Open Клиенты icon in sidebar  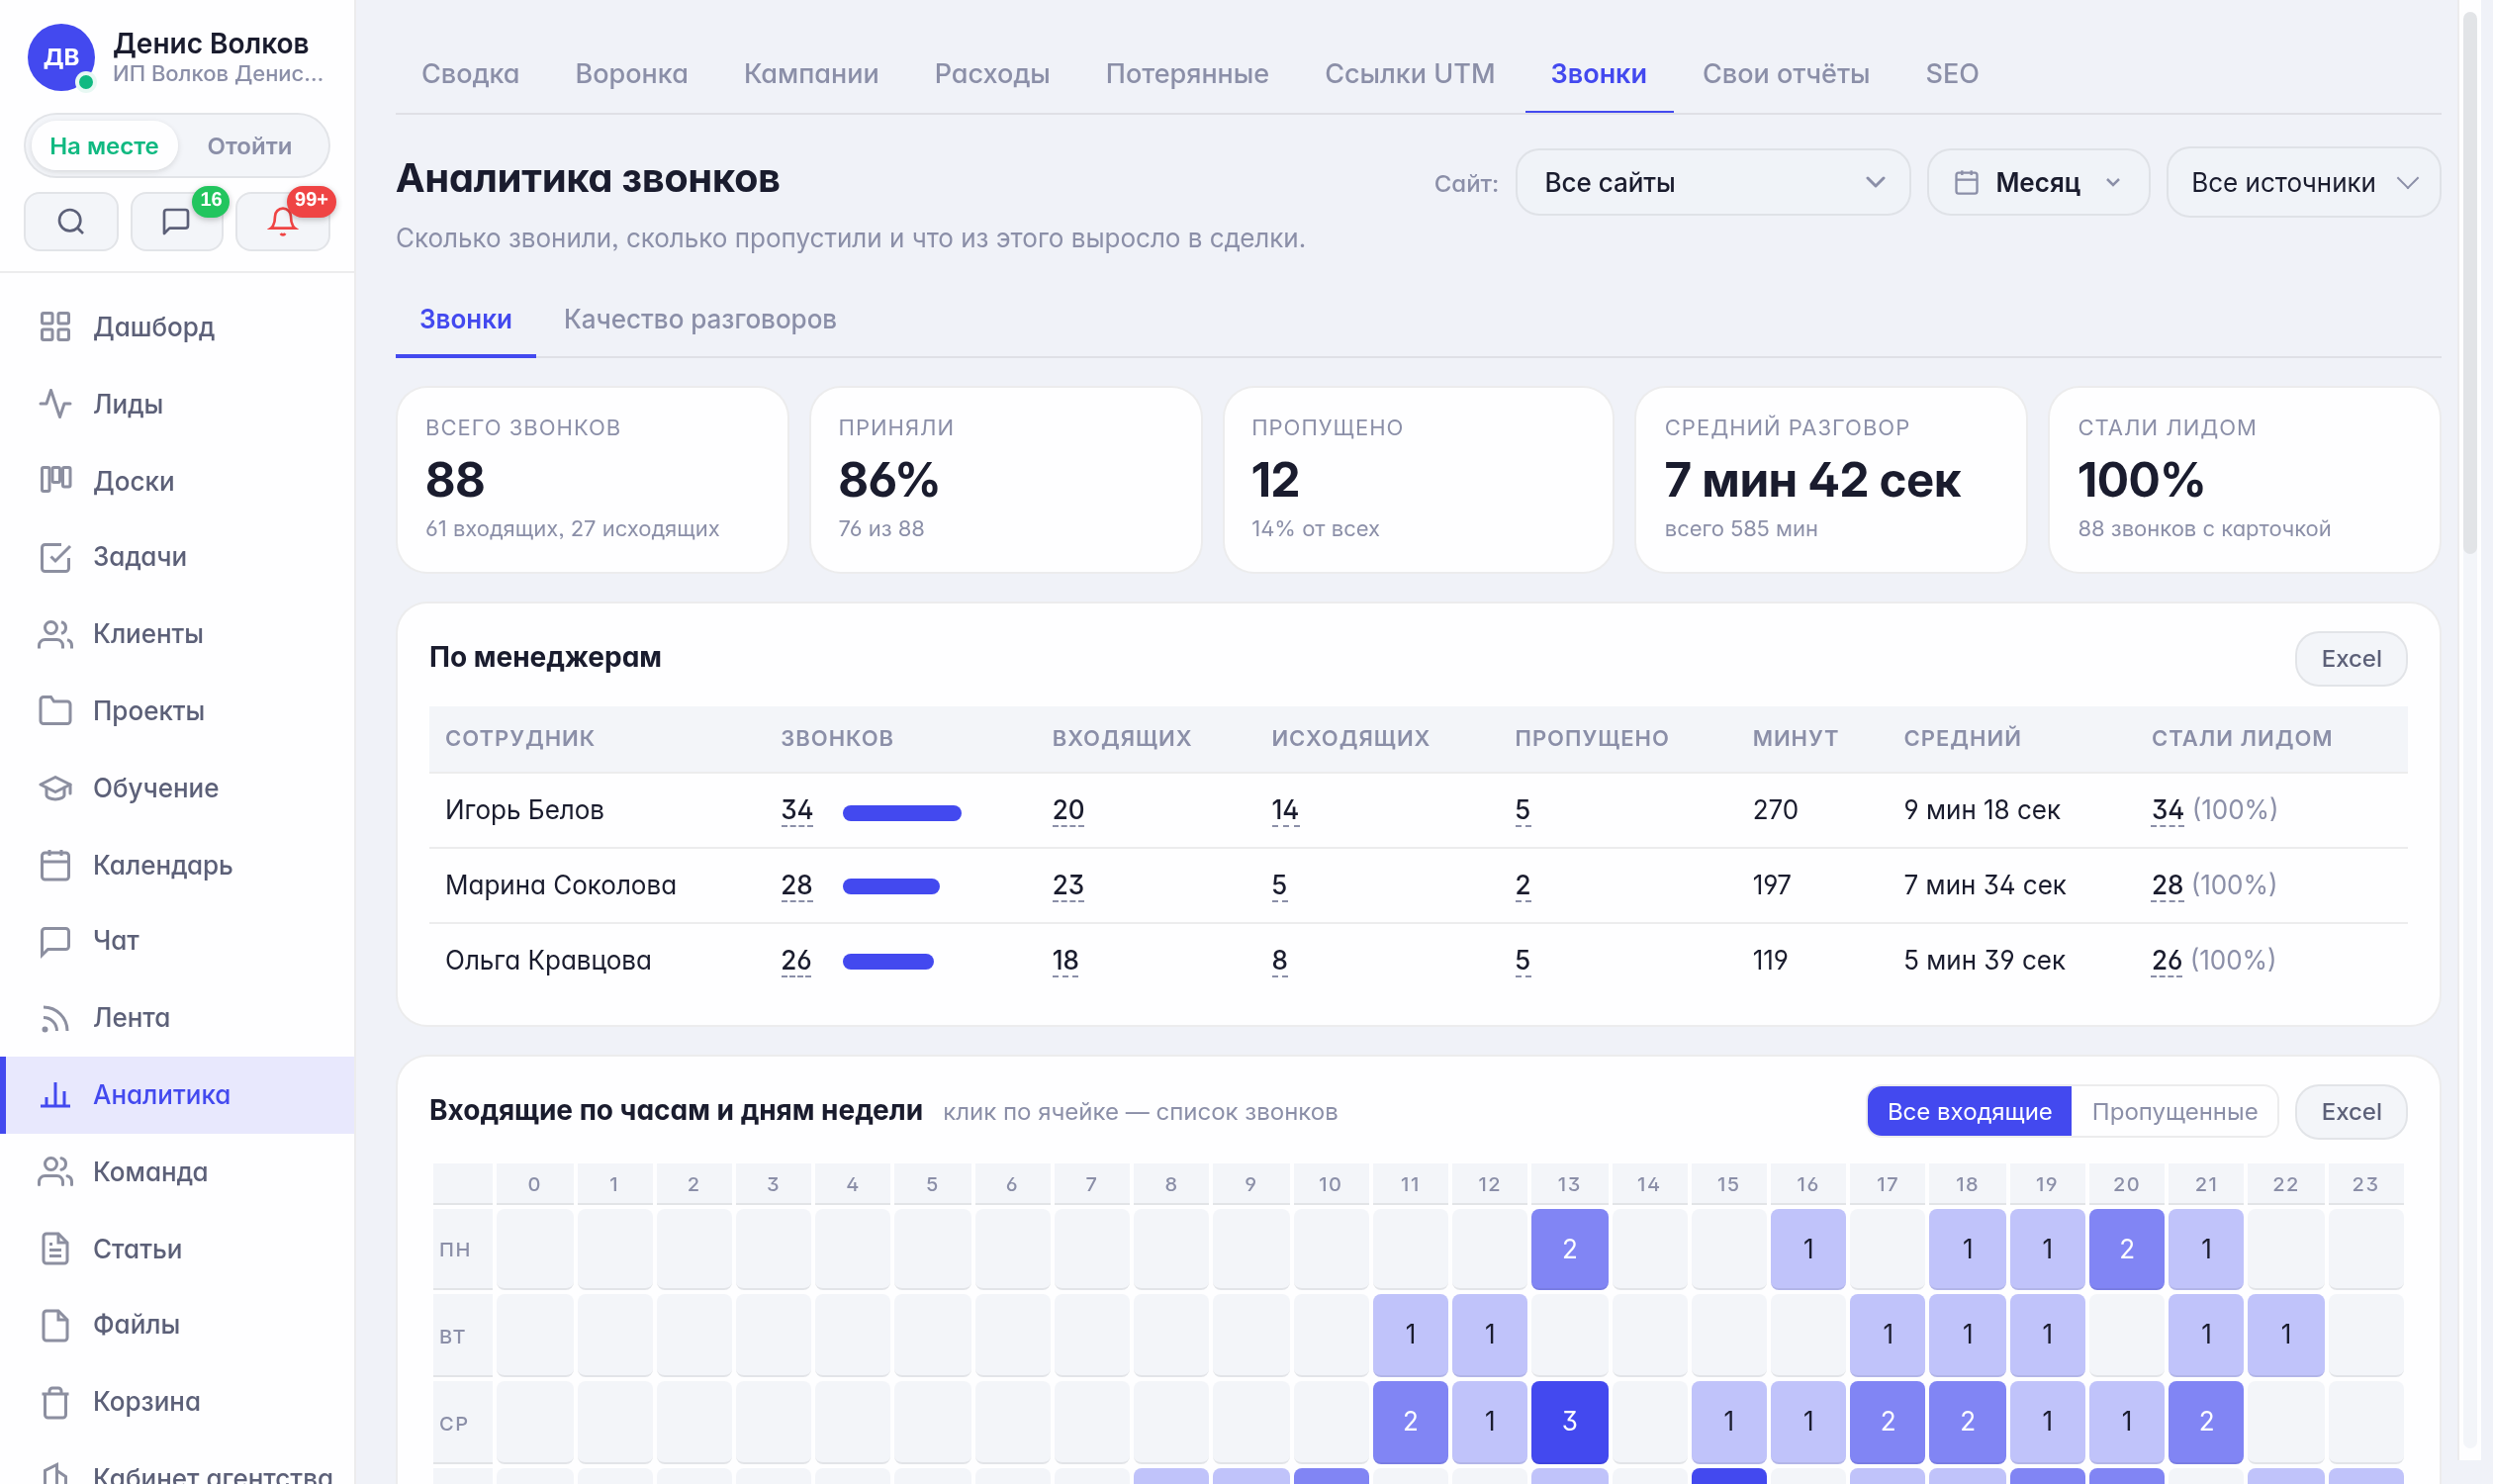tap(55, 634)
